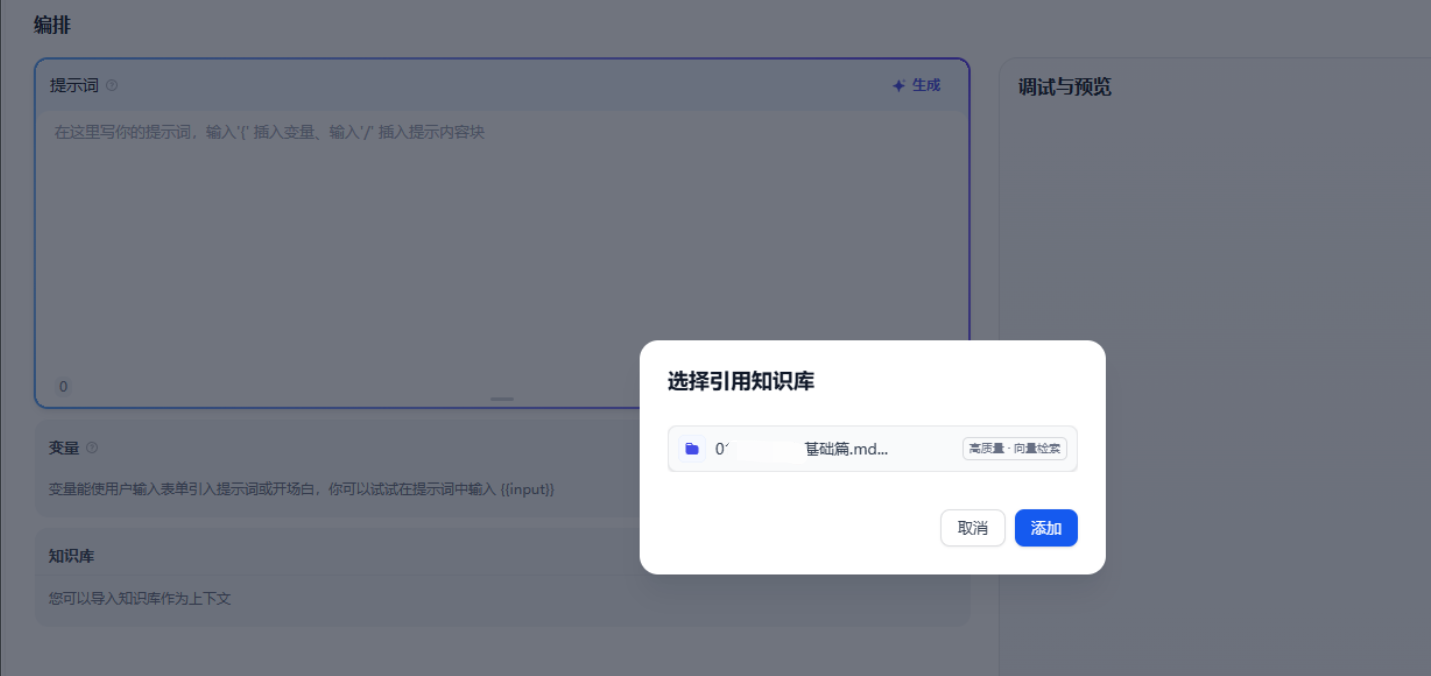Click the help icon next to 提示词
Screen dimensions: 1431x676
pos(112,86)
